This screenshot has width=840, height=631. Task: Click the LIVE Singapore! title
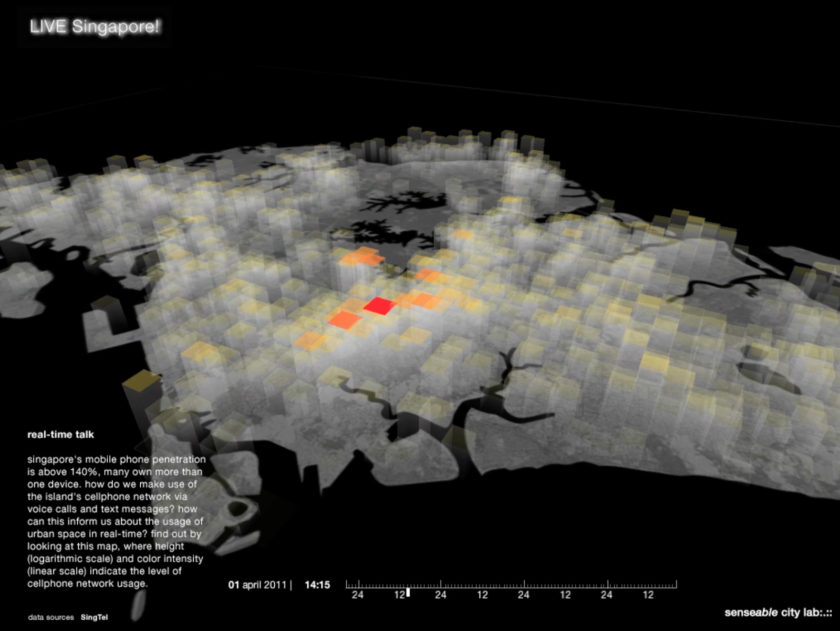94,26
